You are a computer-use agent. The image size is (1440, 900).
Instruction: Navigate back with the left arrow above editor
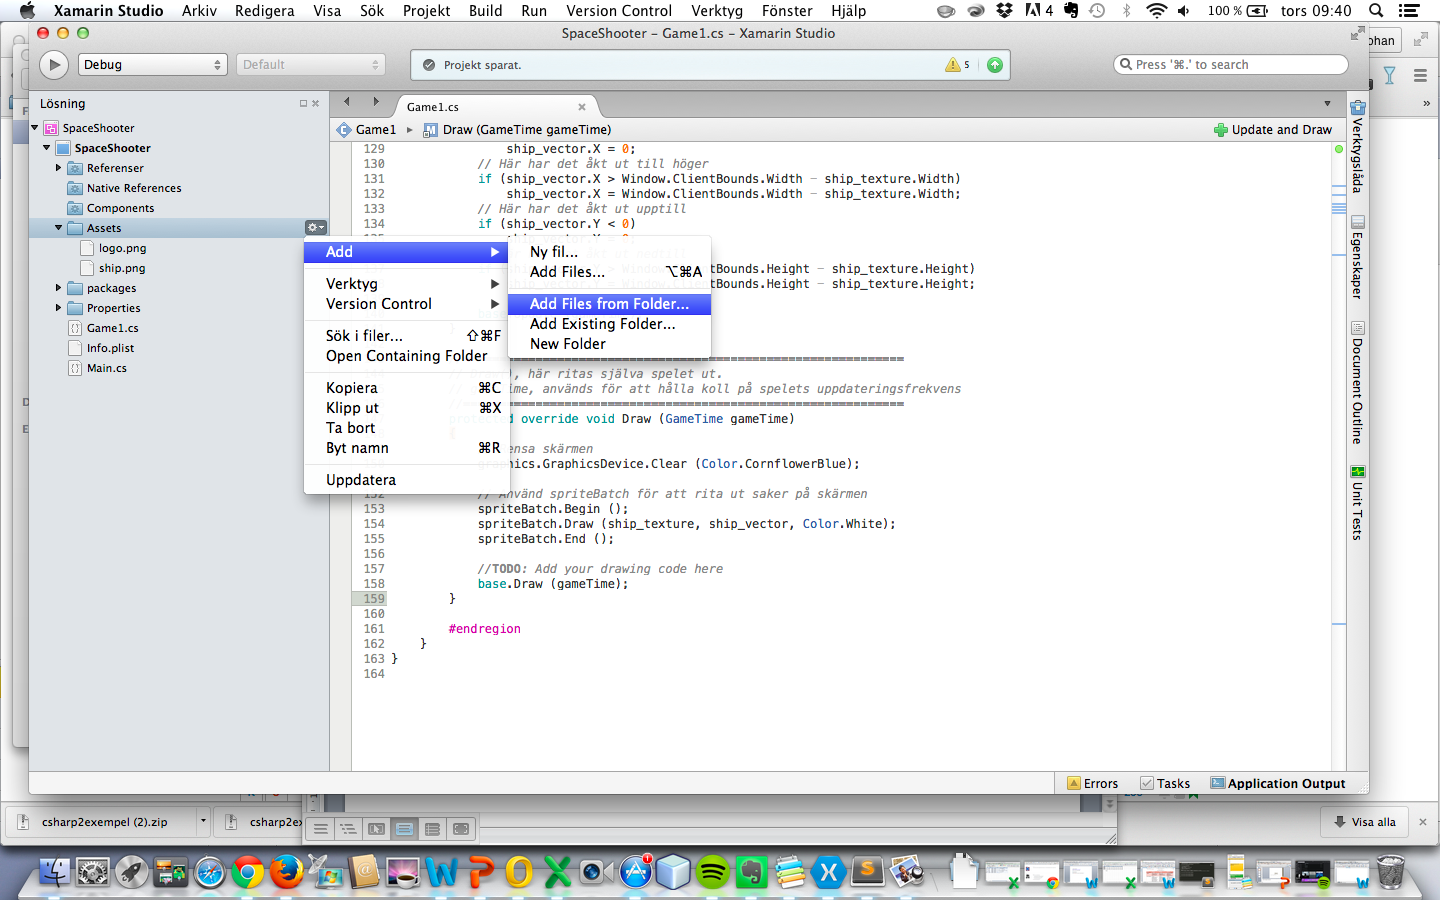pos(347,101)
